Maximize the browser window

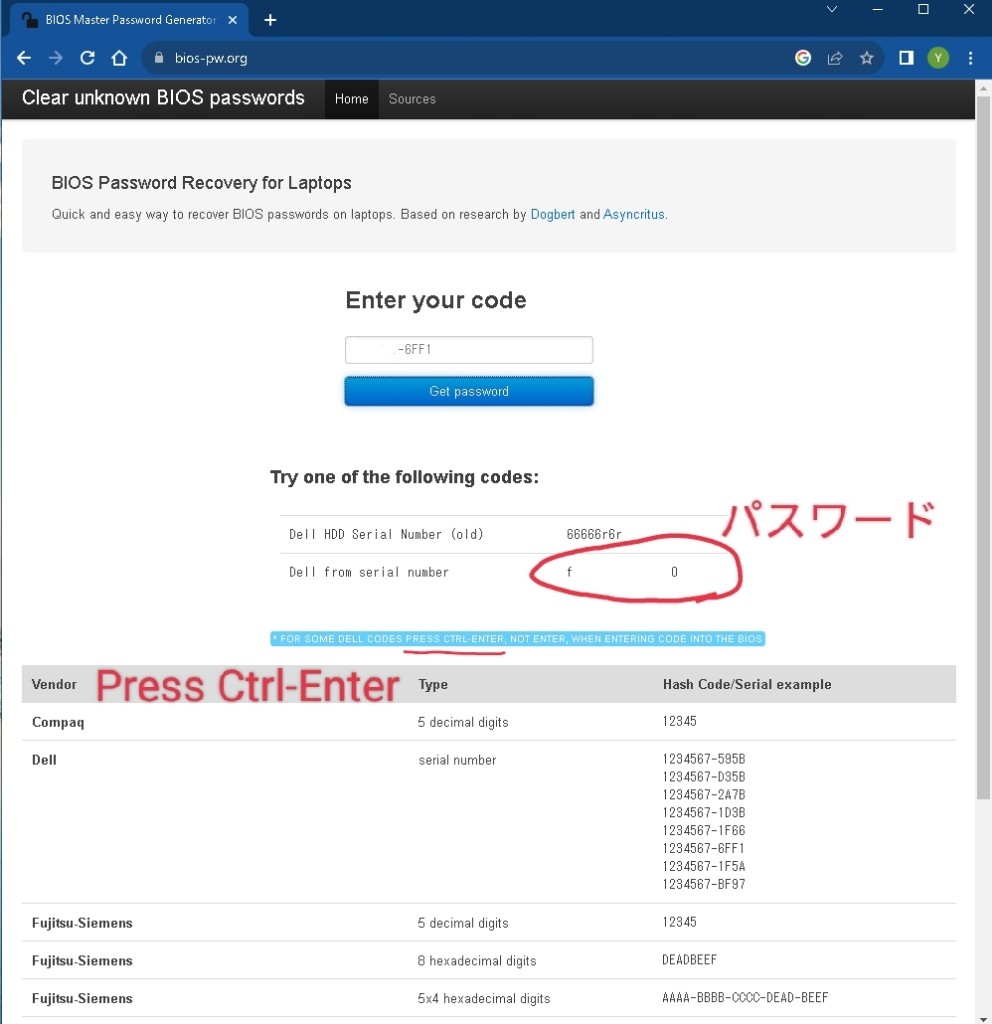(x=923, y=9)
